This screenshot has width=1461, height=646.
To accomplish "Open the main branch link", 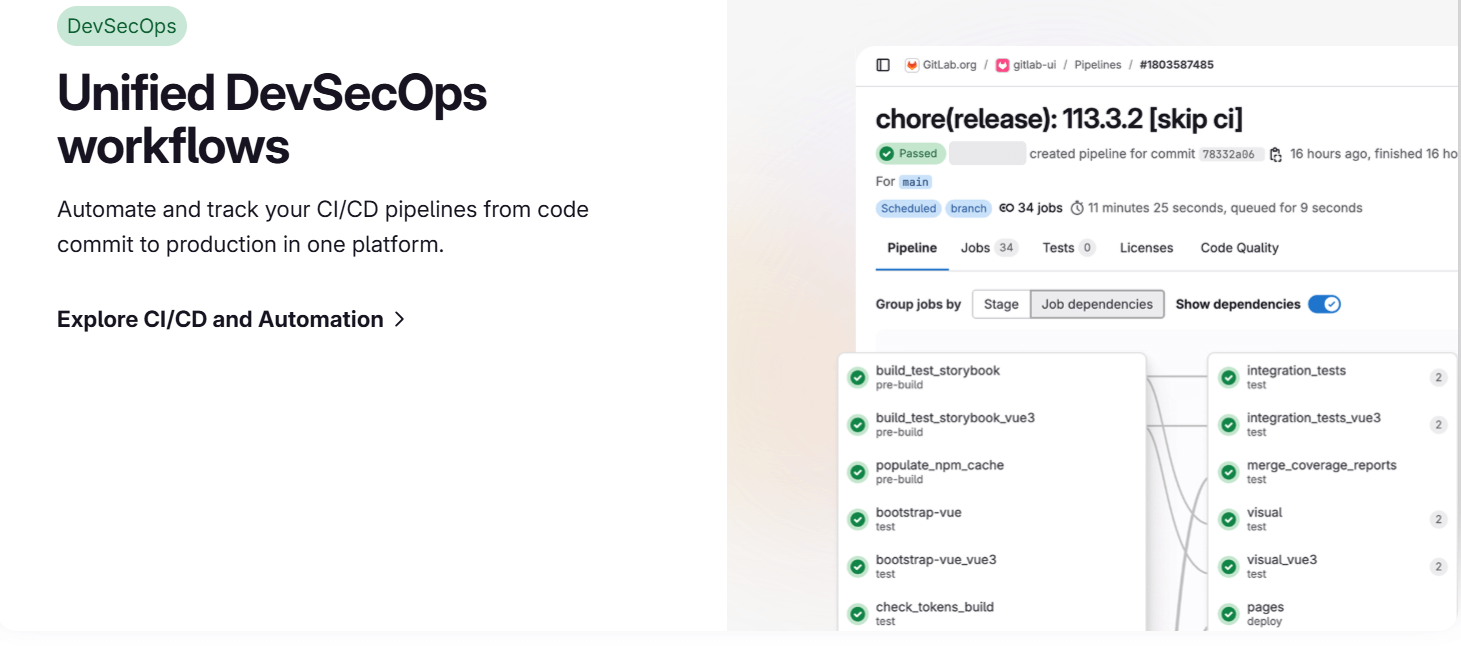I will (915, 182).
